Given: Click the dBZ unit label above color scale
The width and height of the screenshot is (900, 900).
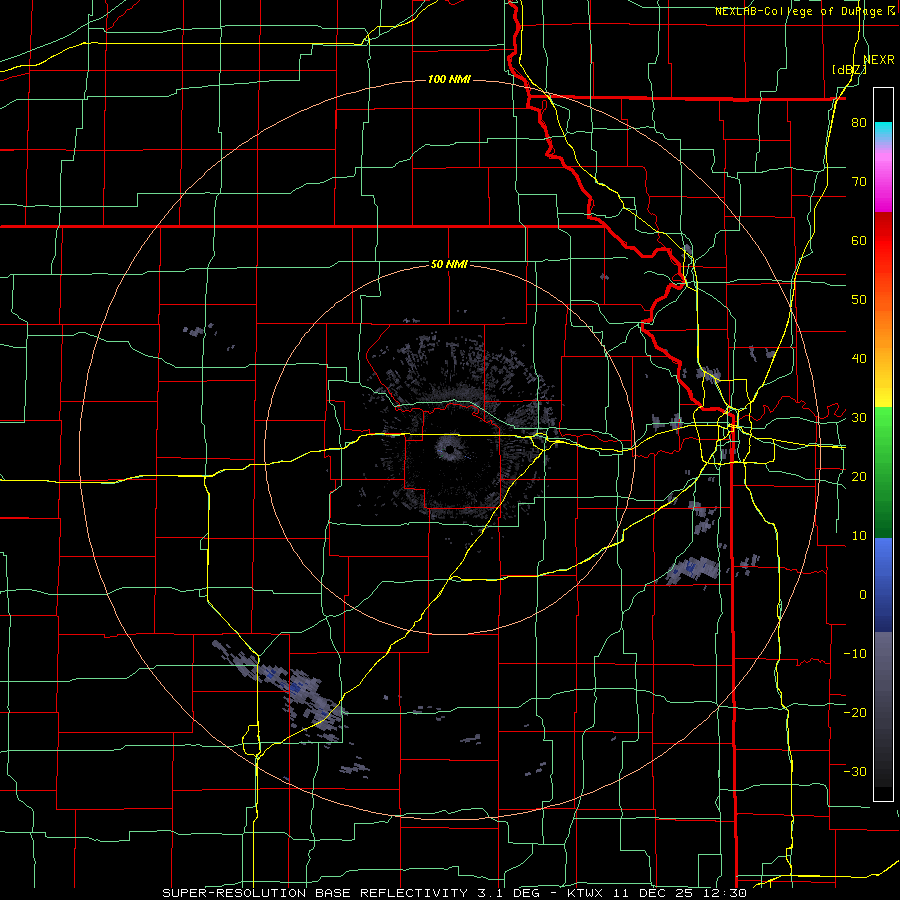Looking at the screenshot, I should pos(849,69).
